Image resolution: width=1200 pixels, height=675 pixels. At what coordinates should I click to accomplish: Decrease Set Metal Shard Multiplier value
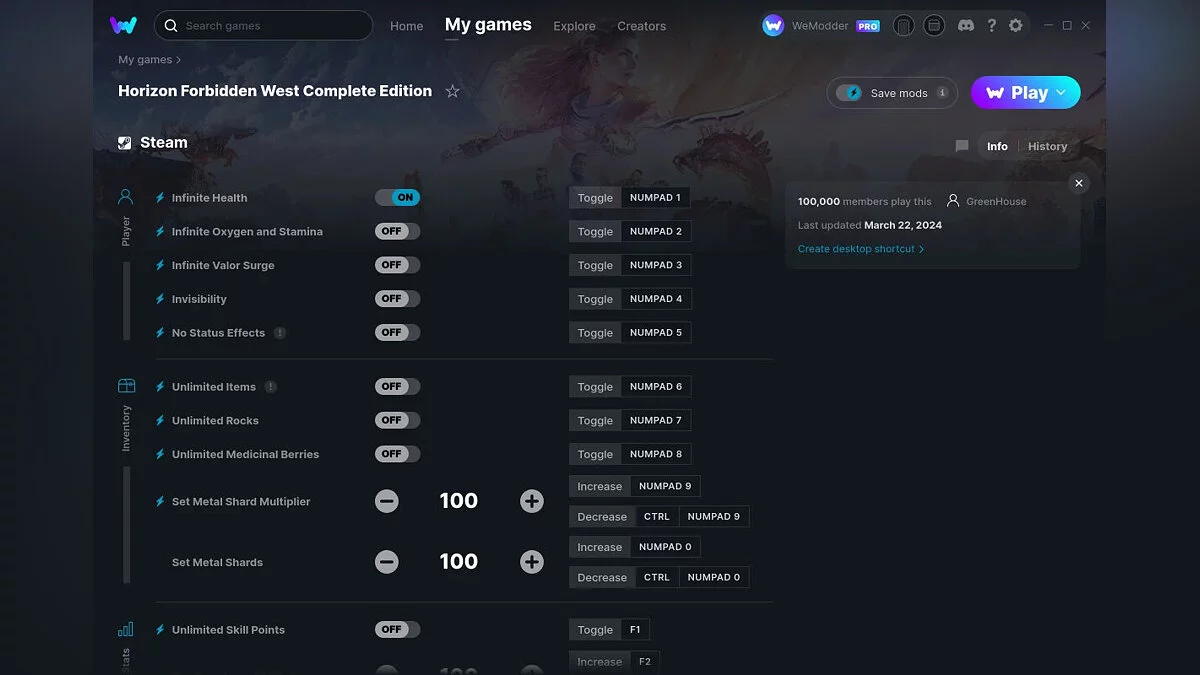tap(387, 501)
